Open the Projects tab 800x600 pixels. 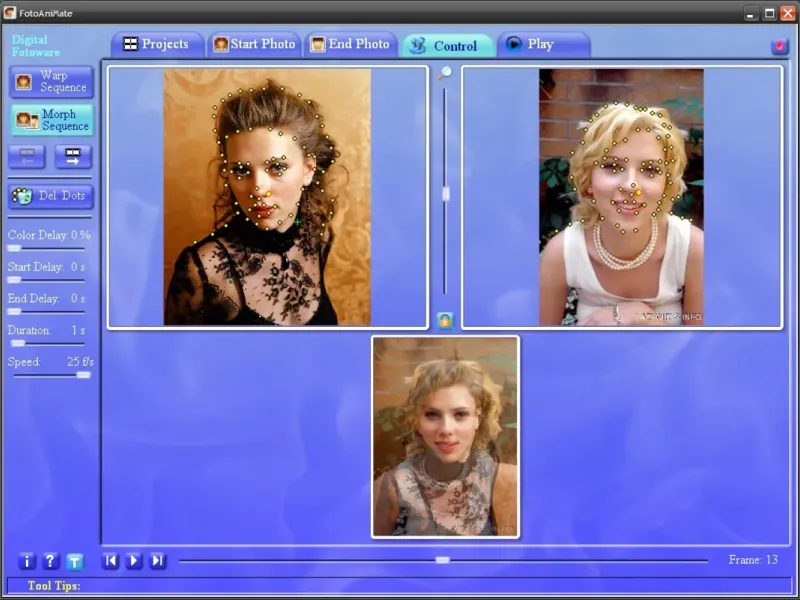pos(157,44)
